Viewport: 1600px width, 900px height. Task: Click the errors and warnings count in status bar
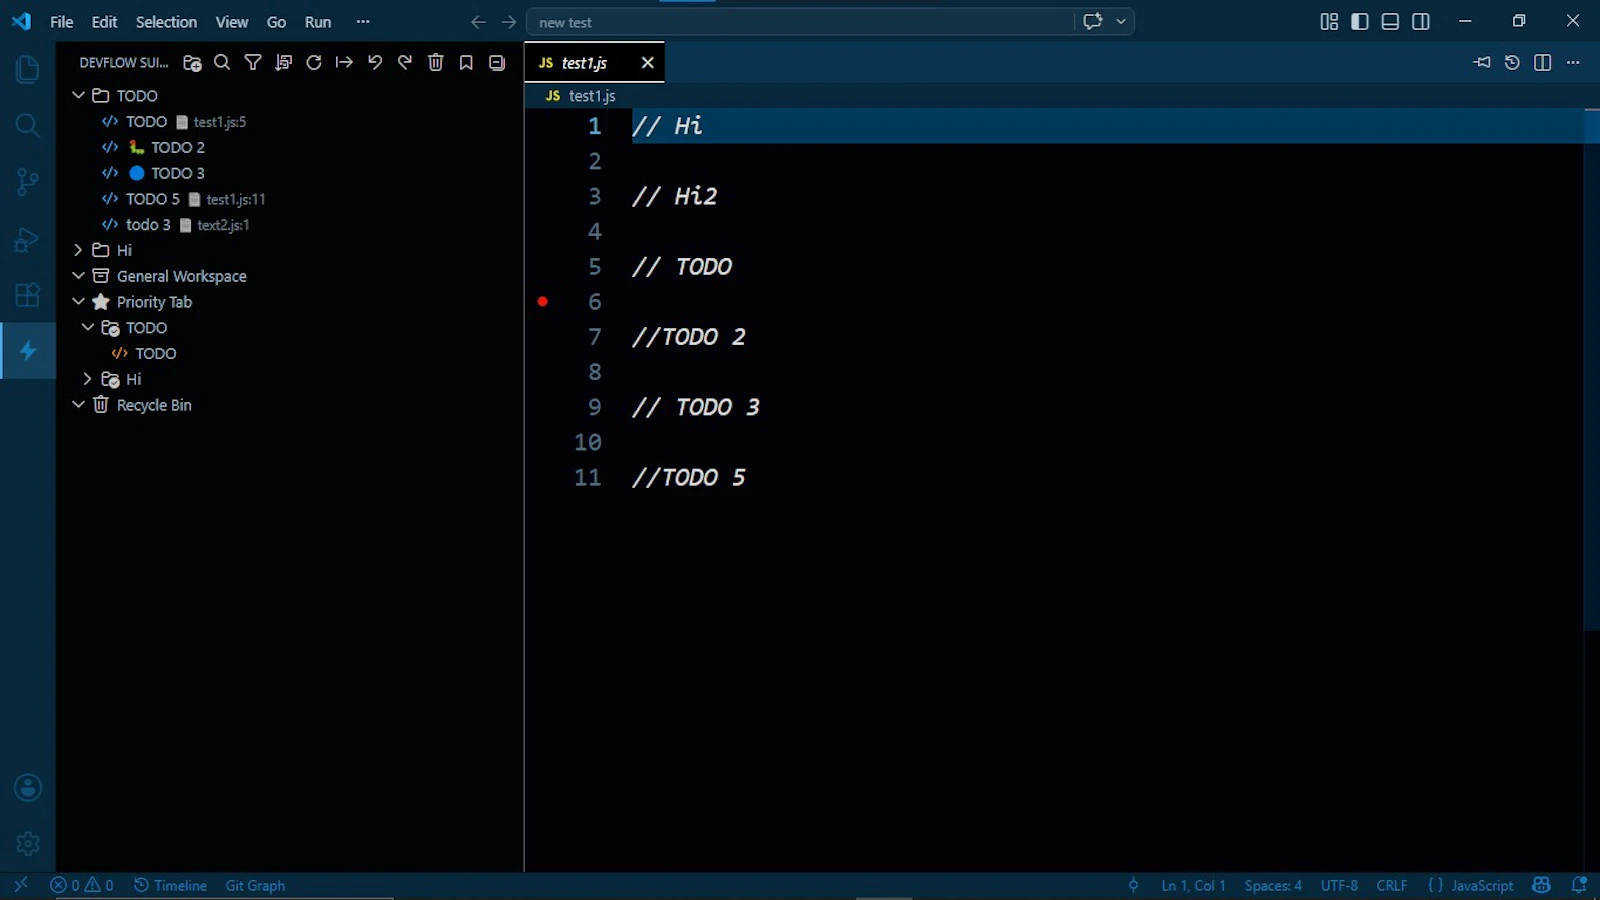click(x=82, y=885)
